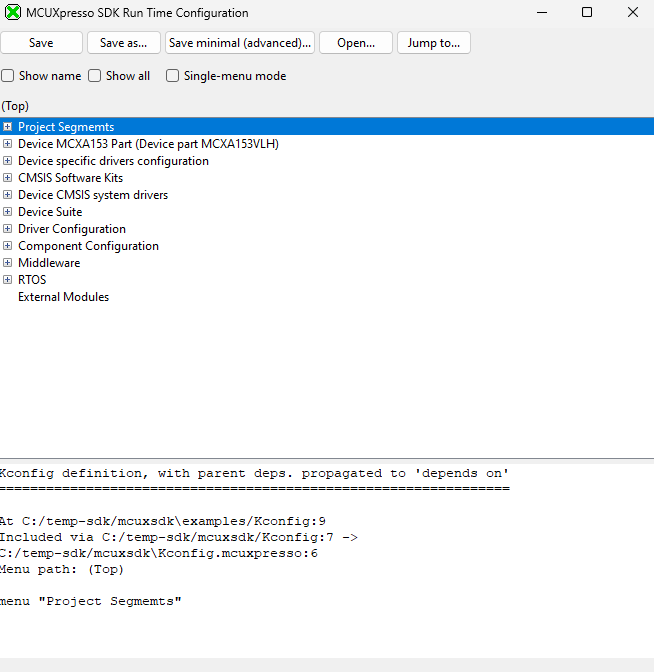Maximize the Run Time Configuration window
The width and height of the screenshot is (654, 672).
click(x=587, y=12)
